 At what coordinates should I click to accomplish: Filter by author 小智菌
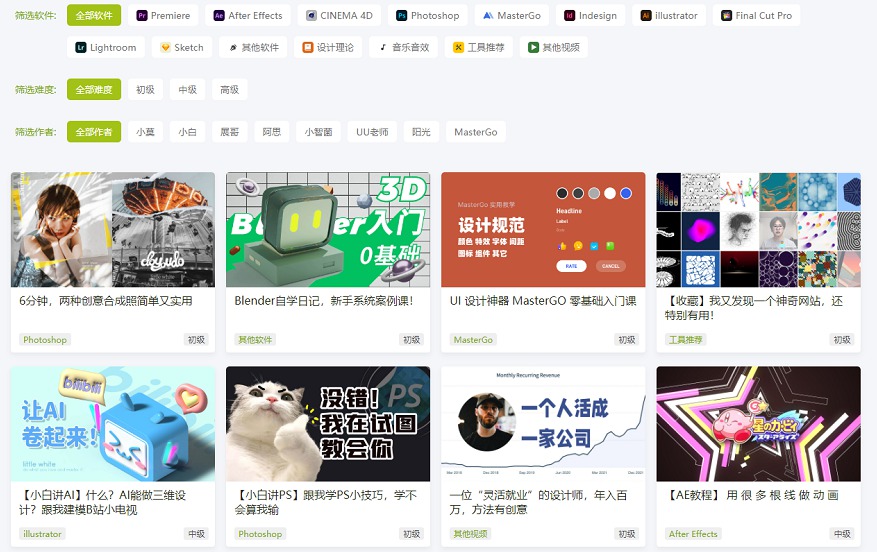[x=318, y=132]
